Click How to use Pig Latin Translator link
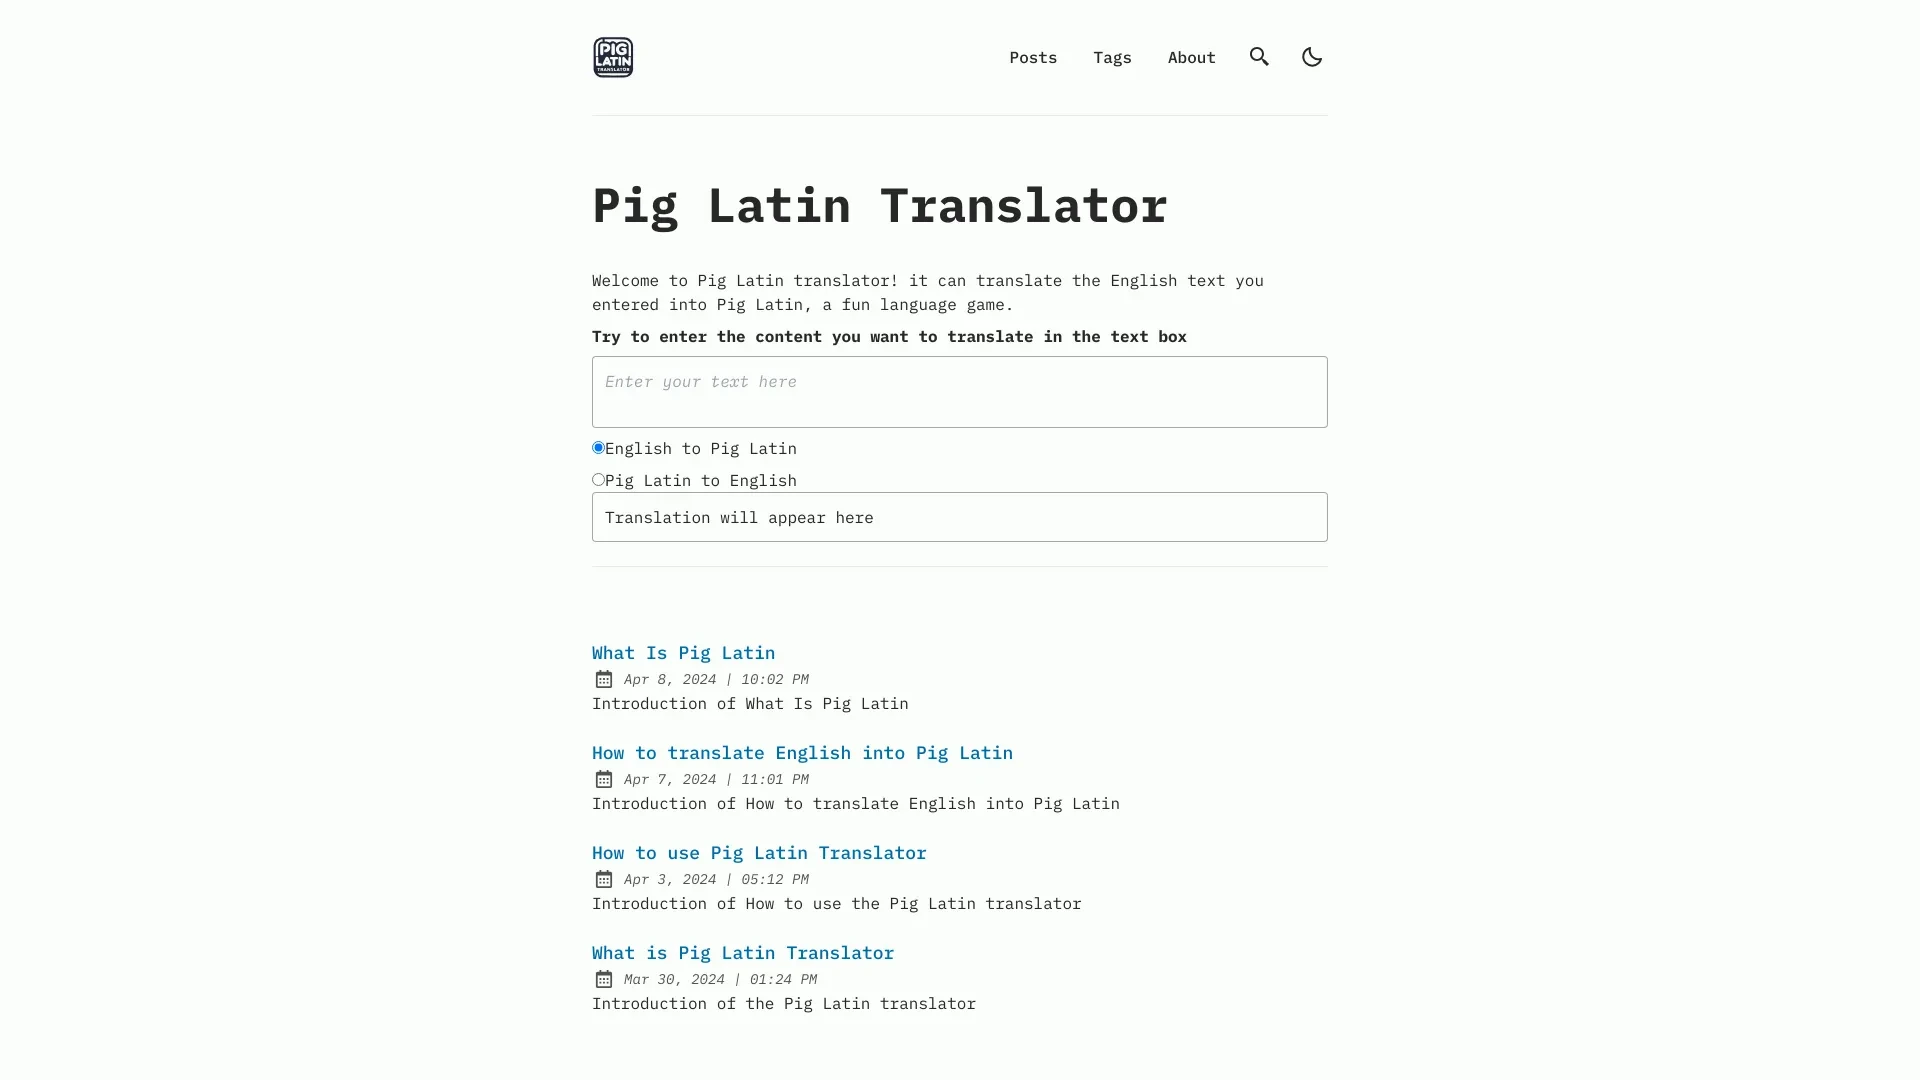 (760, 852)
